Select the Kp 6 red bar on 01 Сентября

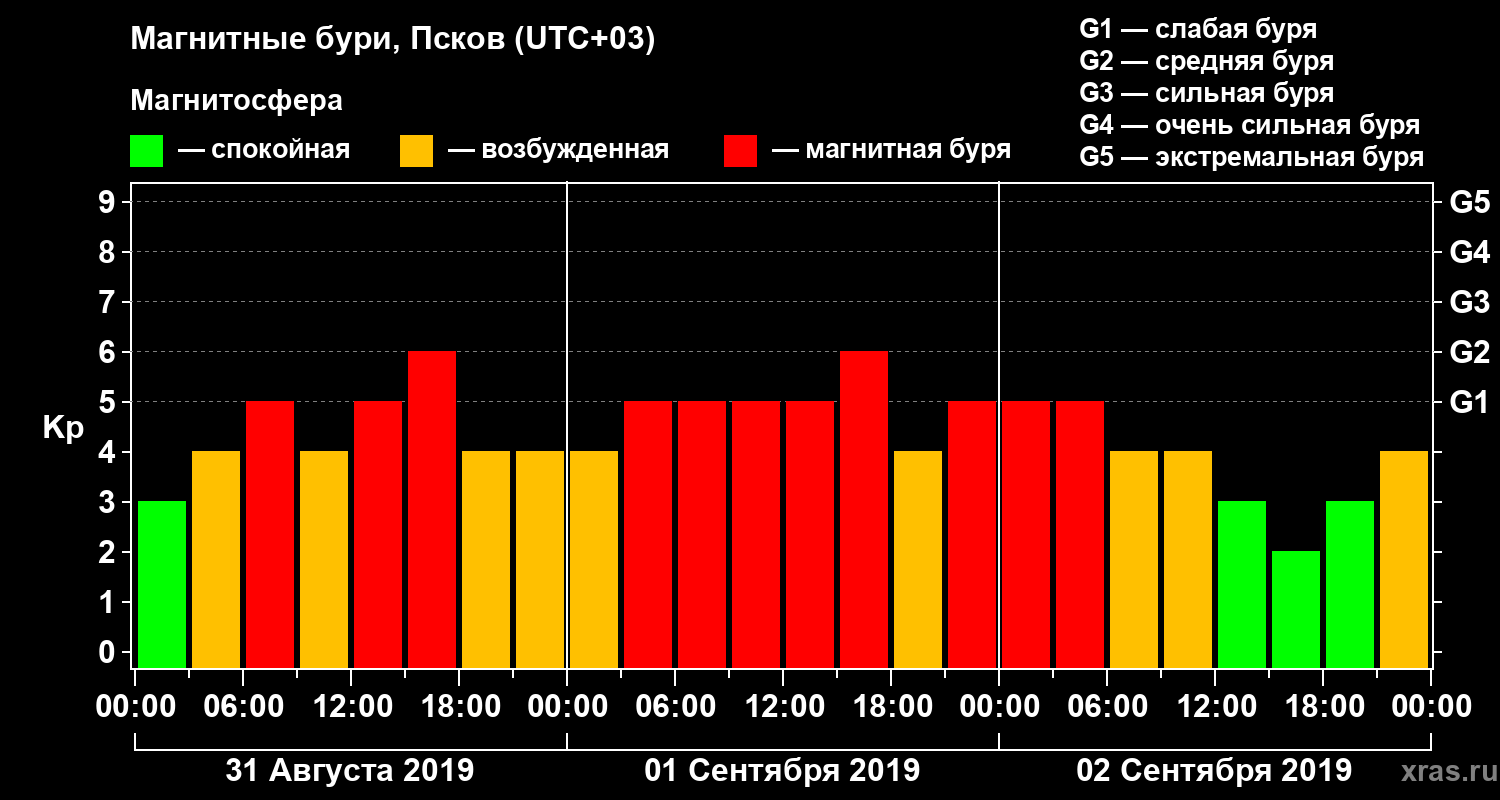[864, 509]
